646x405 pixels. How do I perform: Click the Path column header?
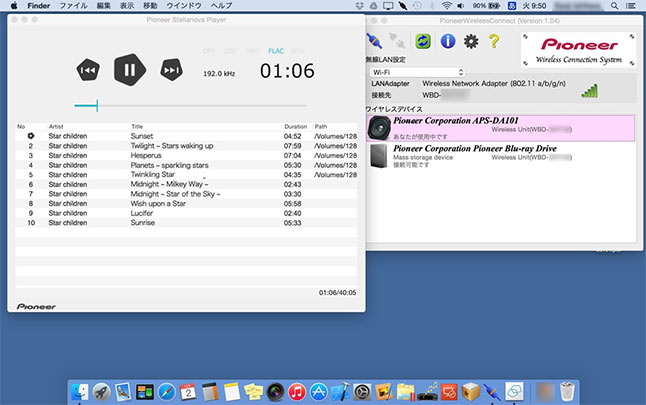point(321,126)
